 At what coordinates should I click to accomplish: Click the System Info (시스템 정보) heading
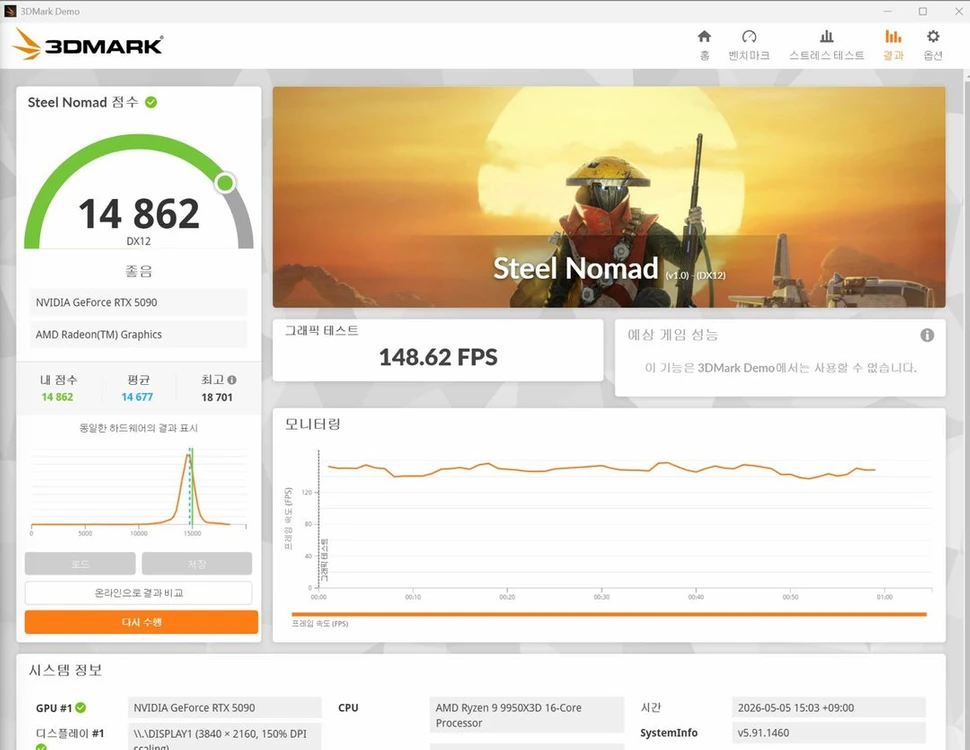pyautogui.click(x=65, y=670)
